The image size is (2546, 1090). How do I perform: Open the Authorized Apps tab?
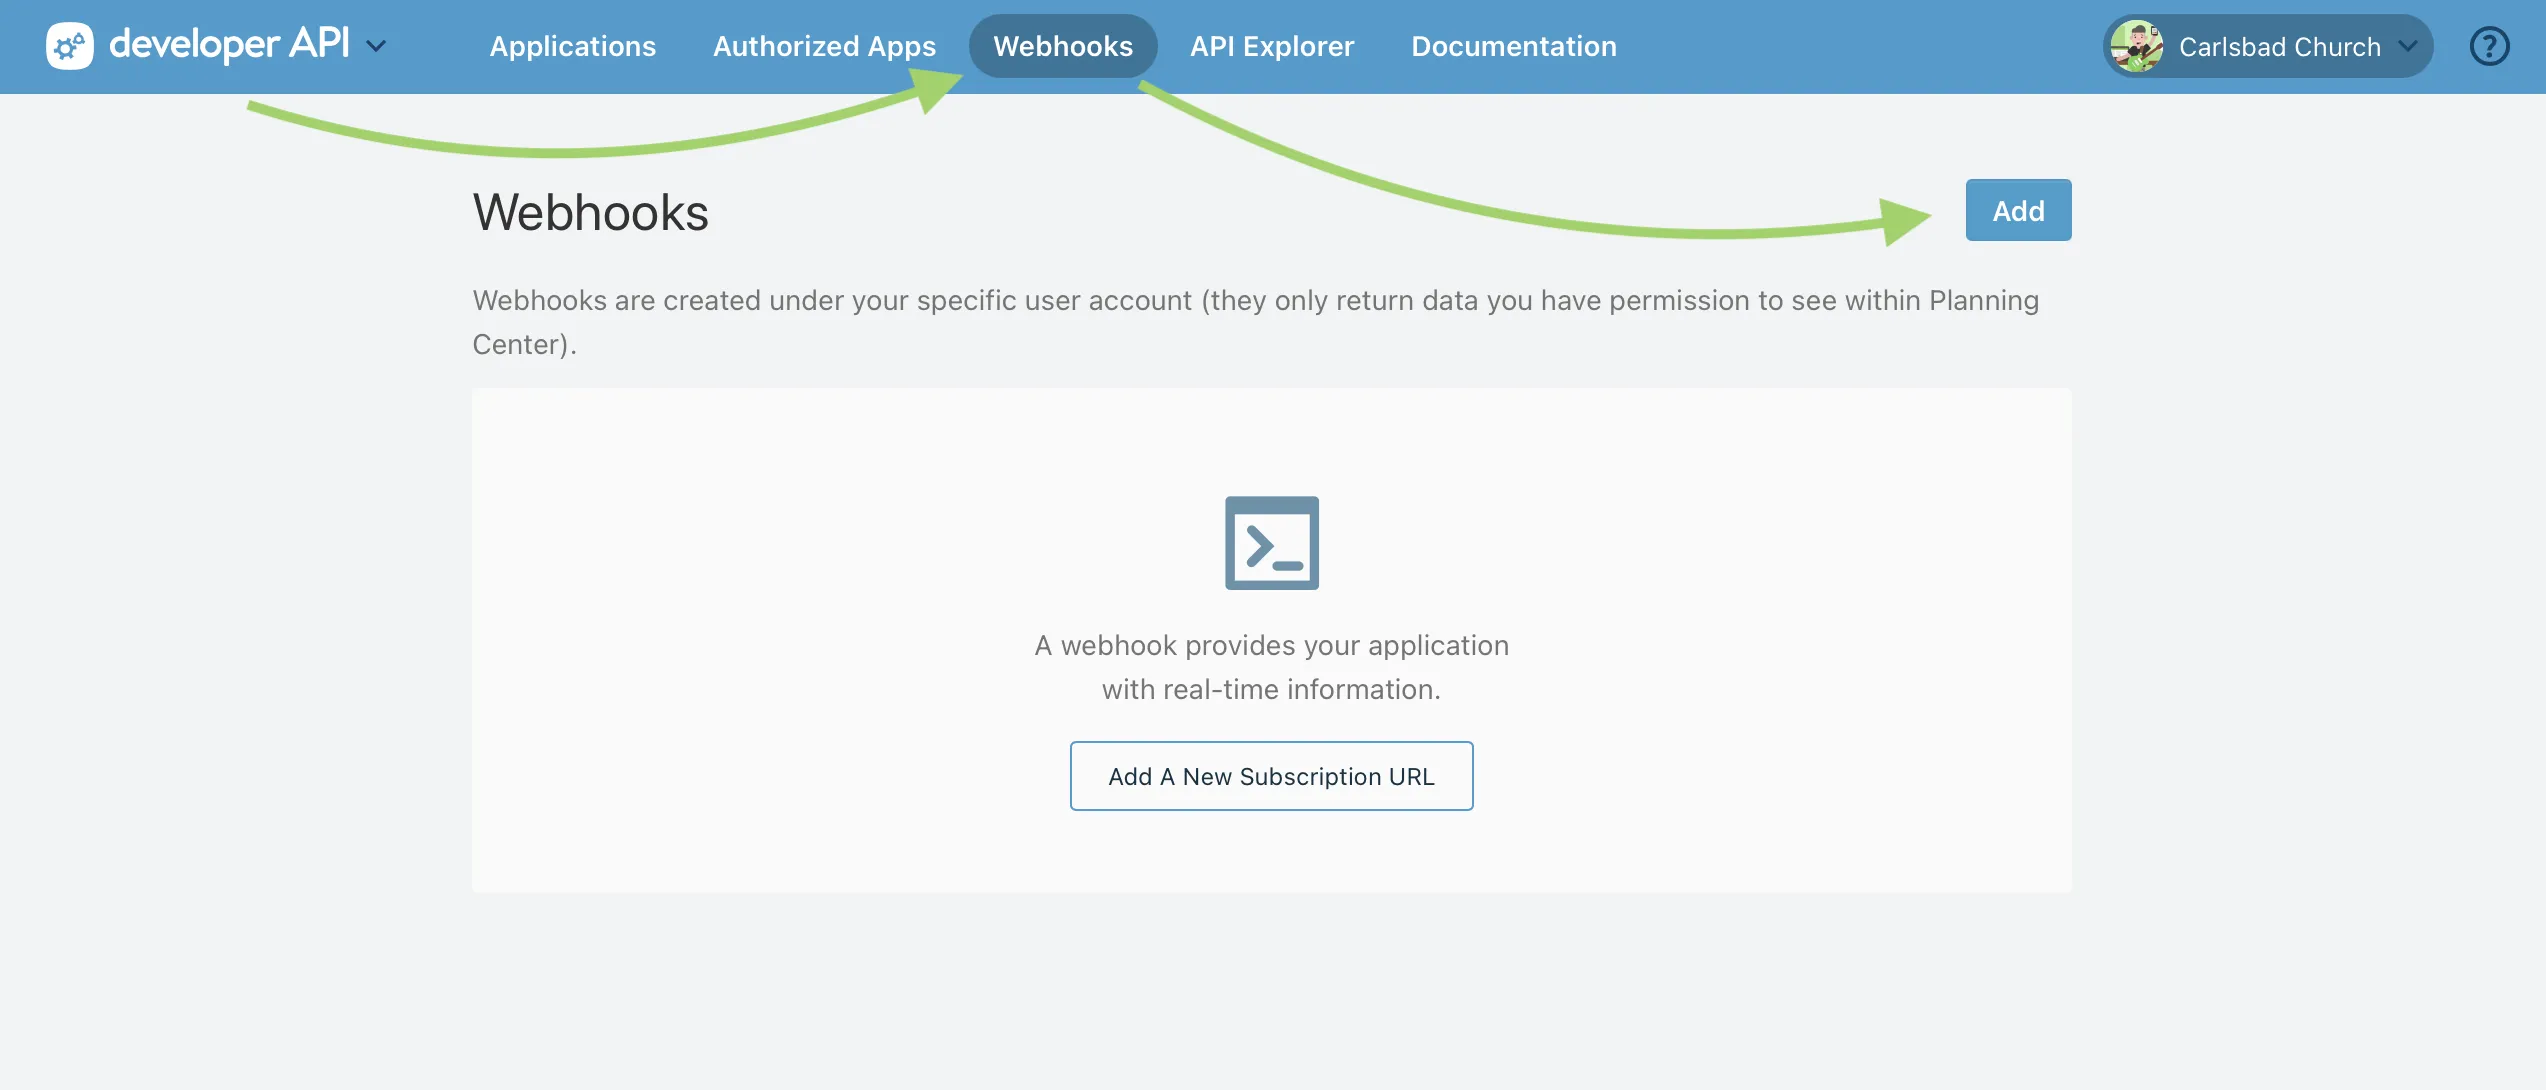[x=824, y=46]
